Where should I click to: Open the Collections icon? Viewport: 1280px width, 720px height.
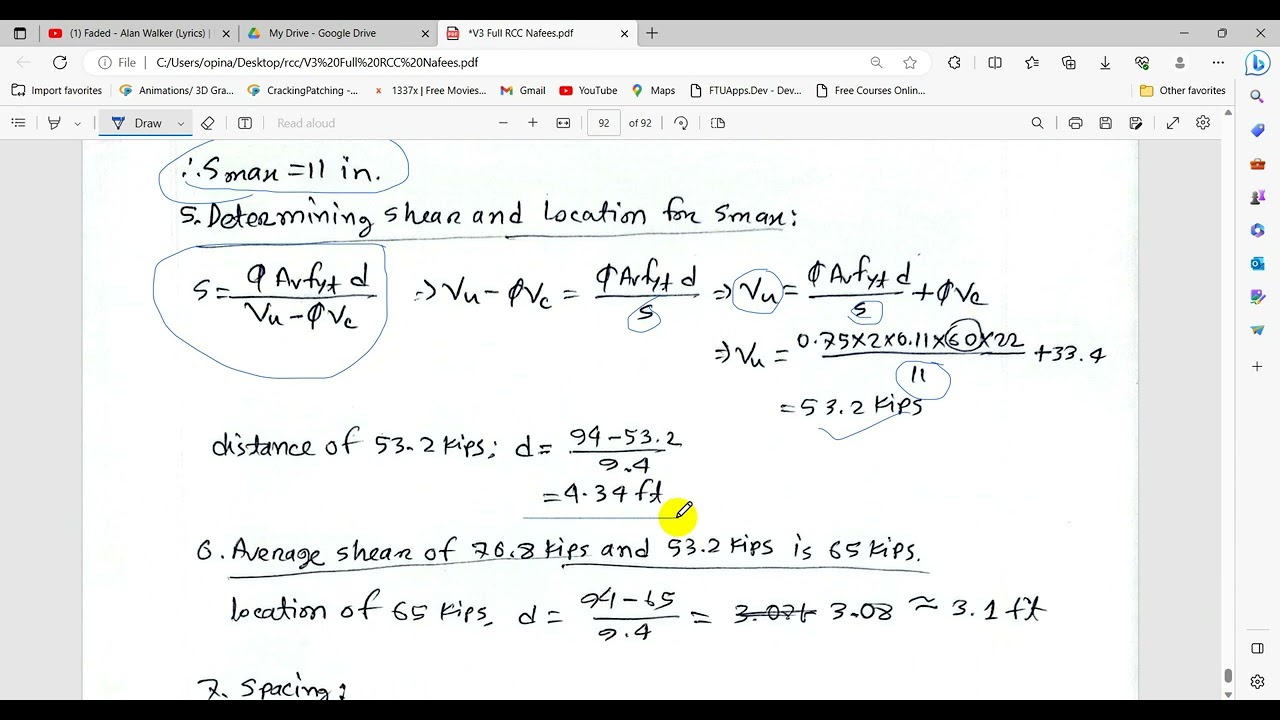(x=1069, y=62)
